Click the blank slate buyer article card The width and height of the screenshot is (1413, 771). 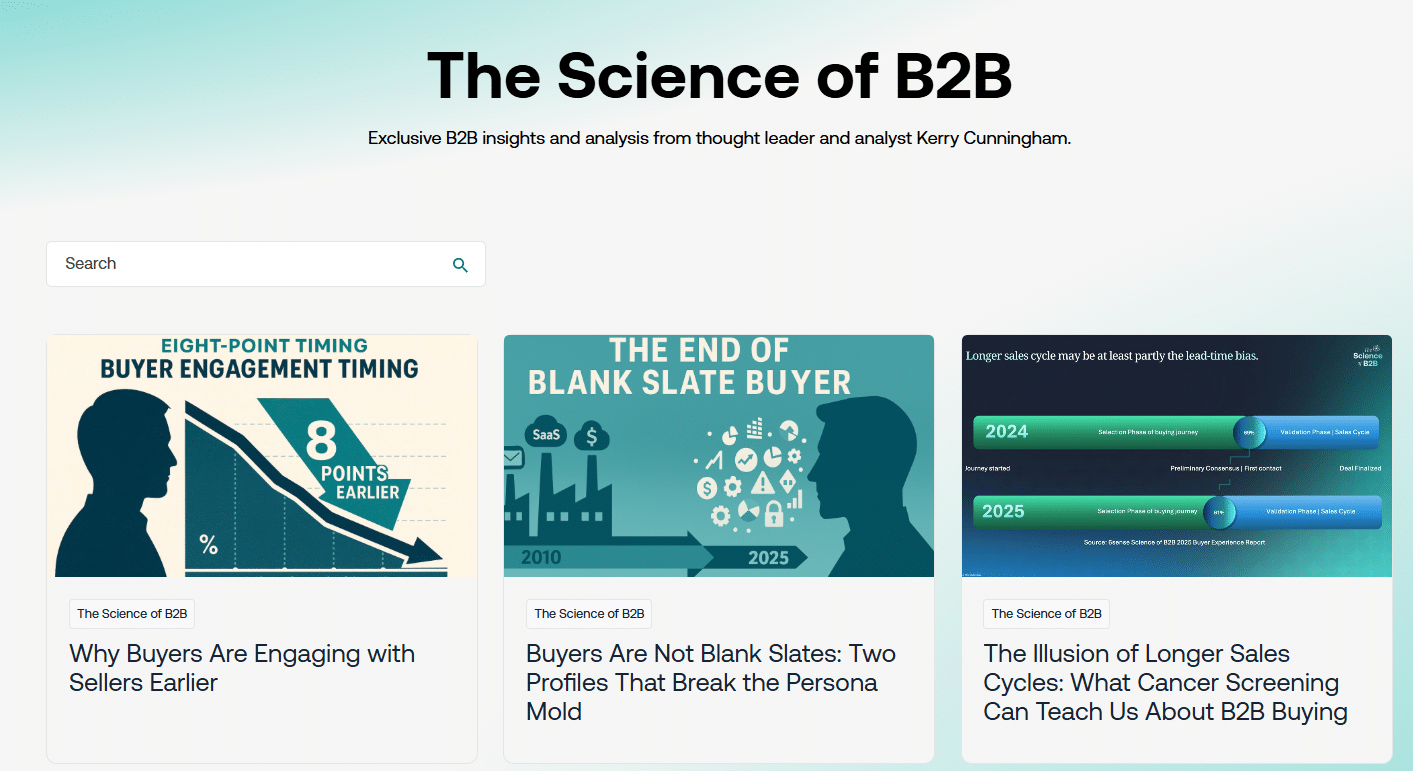[x=718, y=545]
